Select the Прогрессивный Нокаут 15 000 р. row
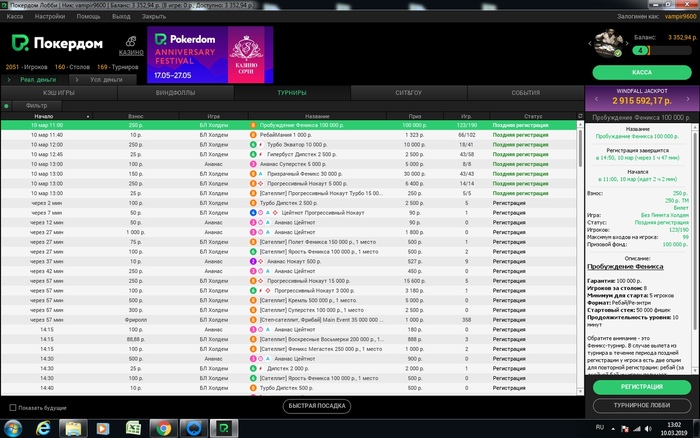The width and height of the screenshot is (700, 438). point(289,281)
